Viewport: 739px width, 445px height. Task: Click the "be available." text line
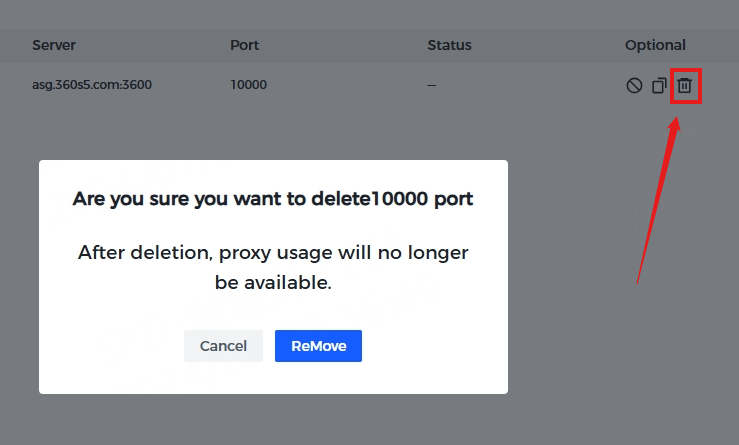click(x=273, y=283)
